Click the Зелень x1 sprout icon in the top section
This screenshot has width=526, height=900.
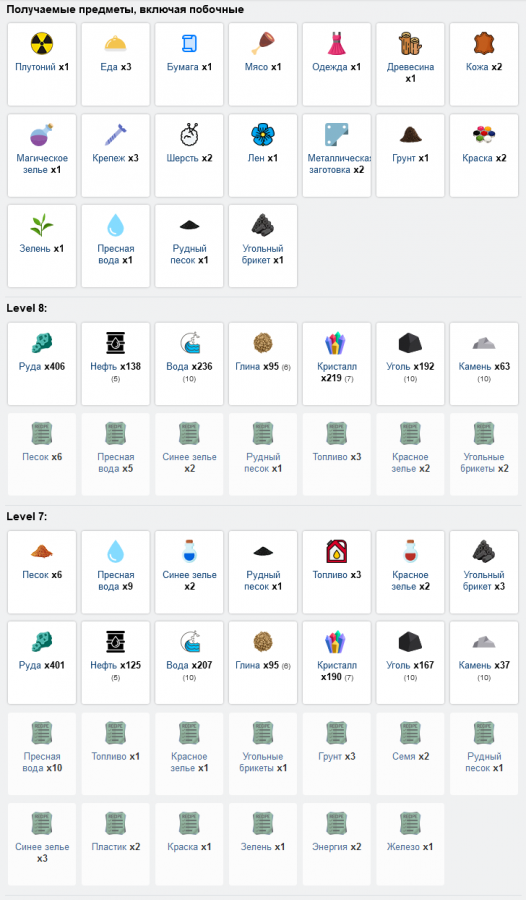point(42,226)
